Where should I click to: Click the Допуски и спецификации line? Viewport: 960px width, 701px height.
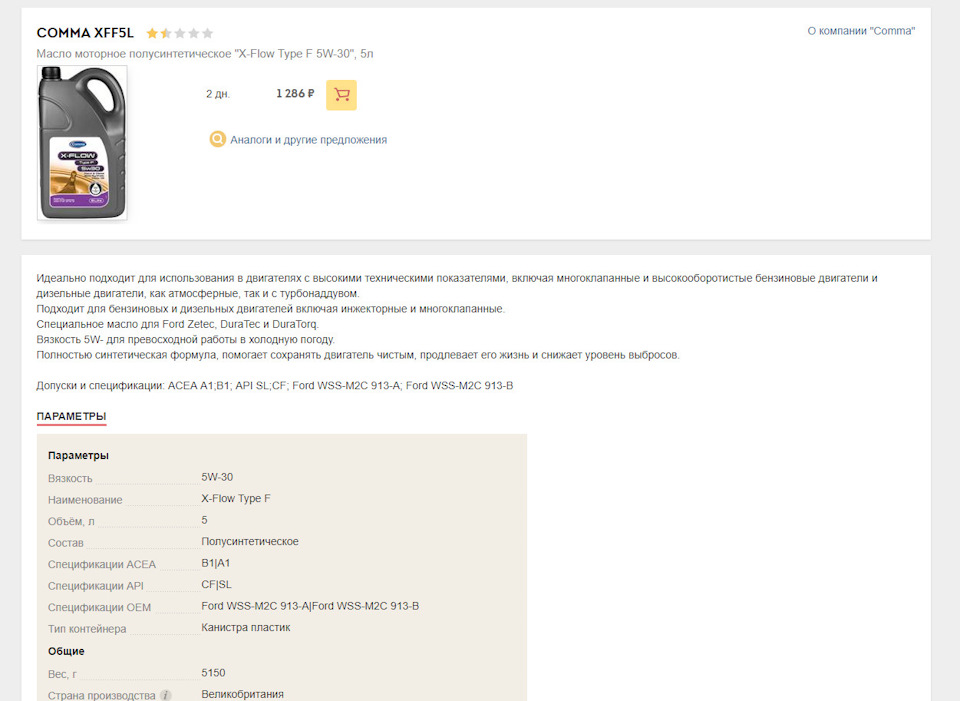[x=274, y=386]
